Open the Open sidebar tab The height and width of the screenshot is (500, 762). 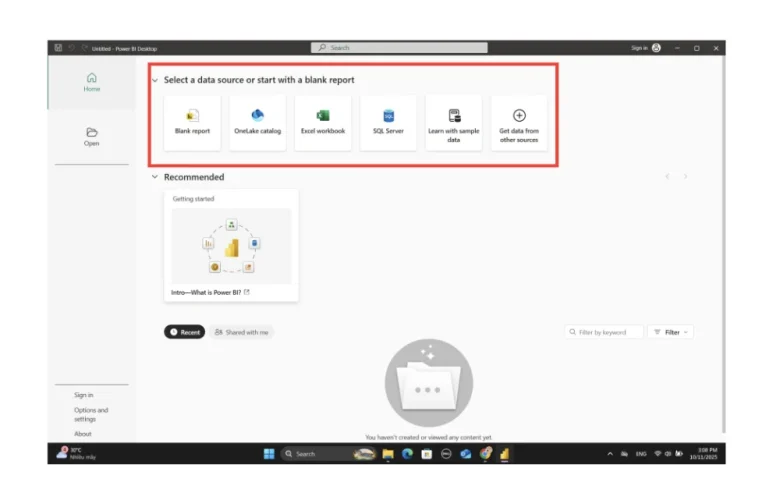tap(91, 137)
